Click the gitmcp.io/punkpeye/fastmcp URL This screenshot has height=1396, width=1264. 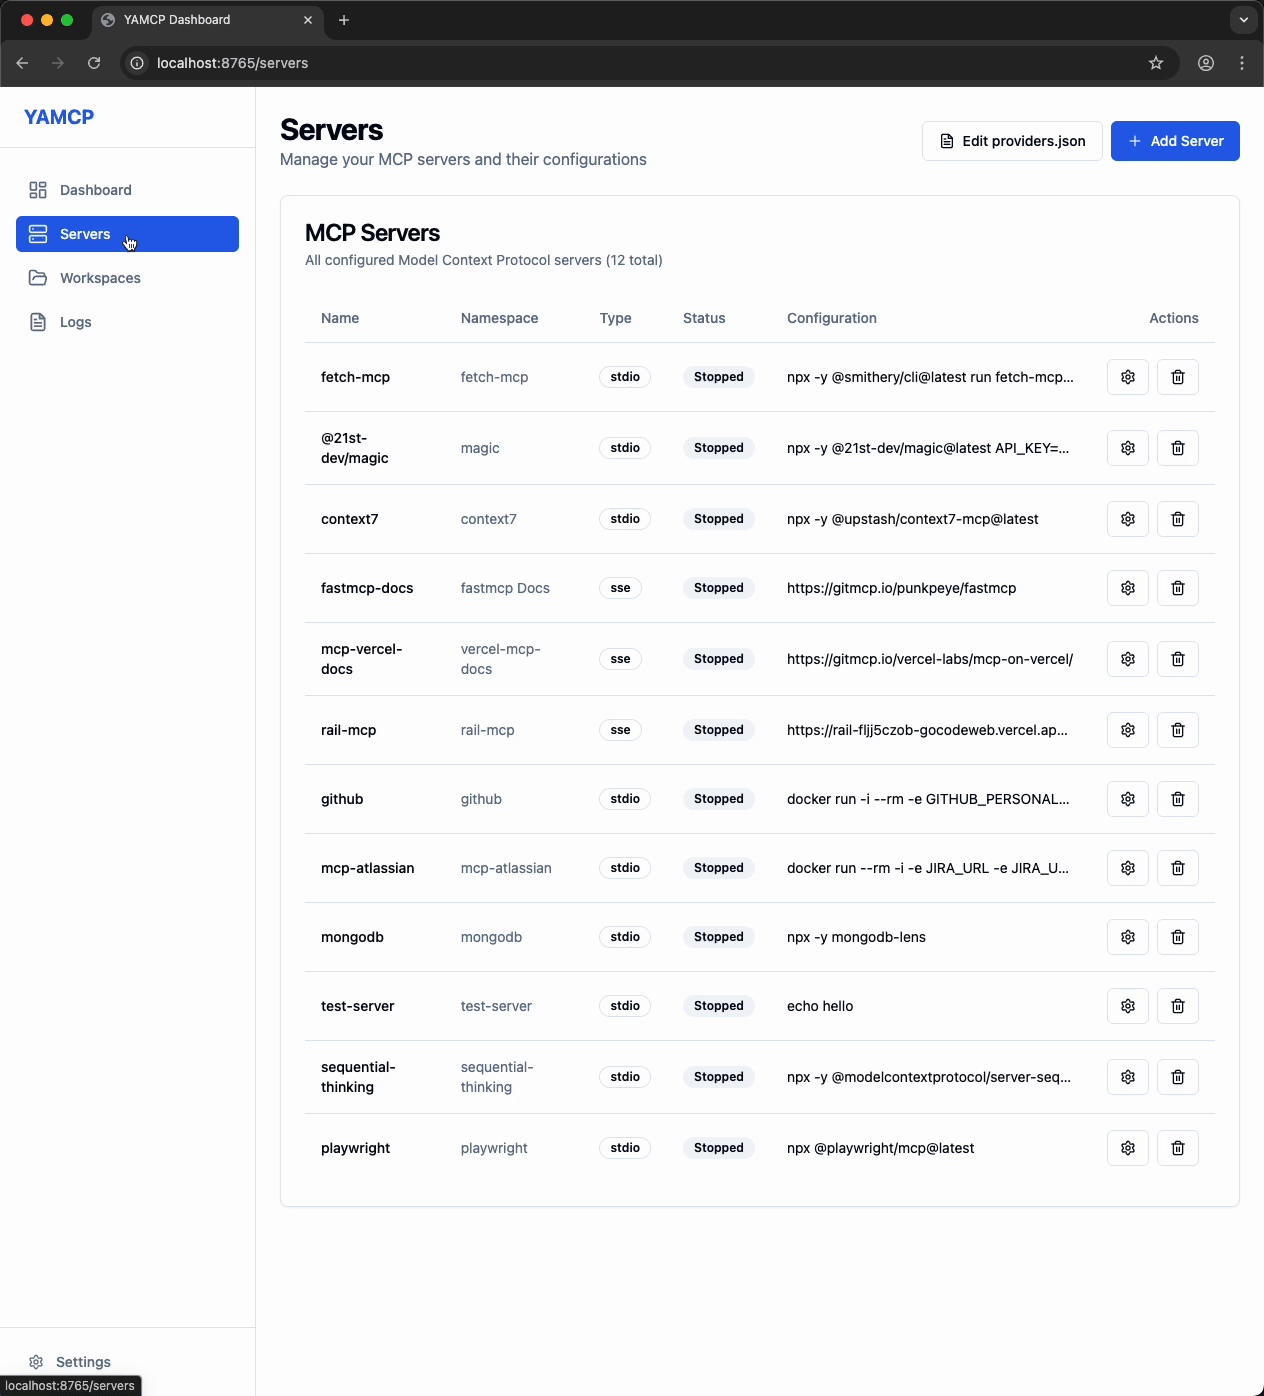tap(901, 588)
